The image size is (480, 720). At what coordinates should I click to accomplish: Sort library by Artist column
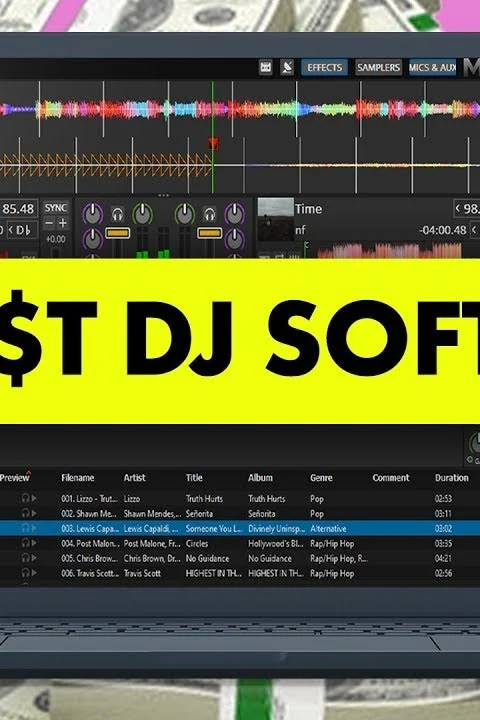coord(135,478)
